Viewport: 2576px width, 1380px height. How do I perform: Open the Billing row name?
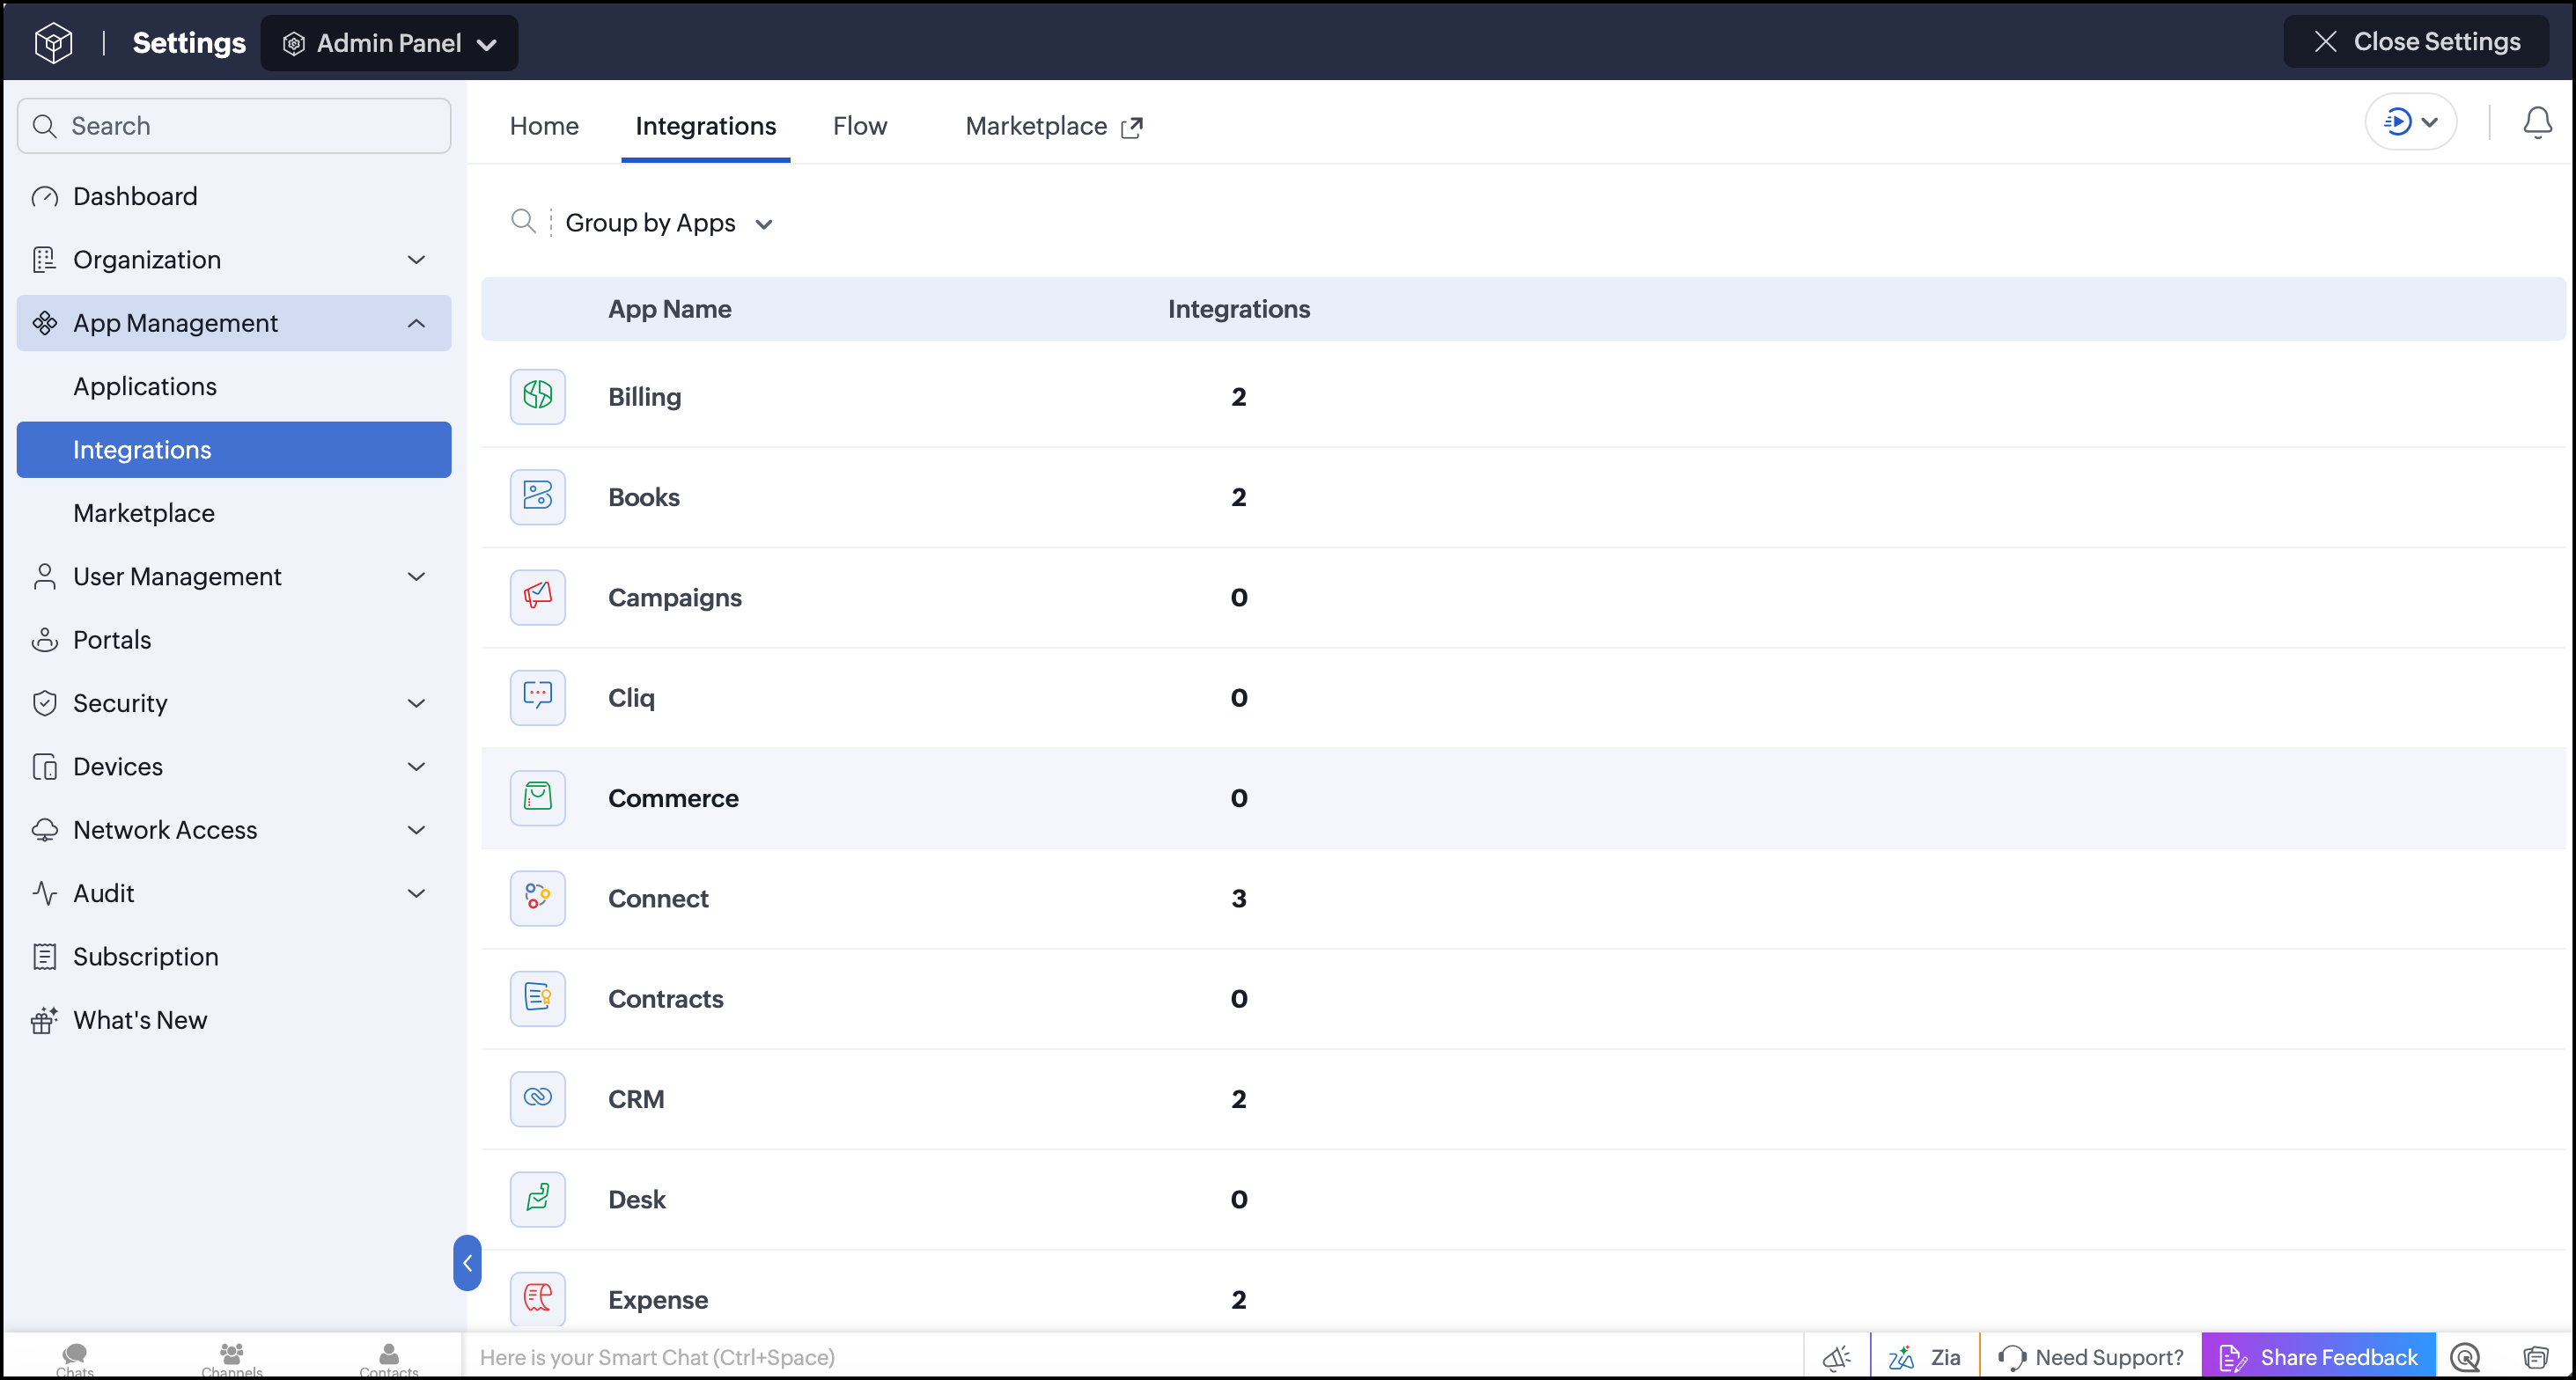[x=644, y=397]
